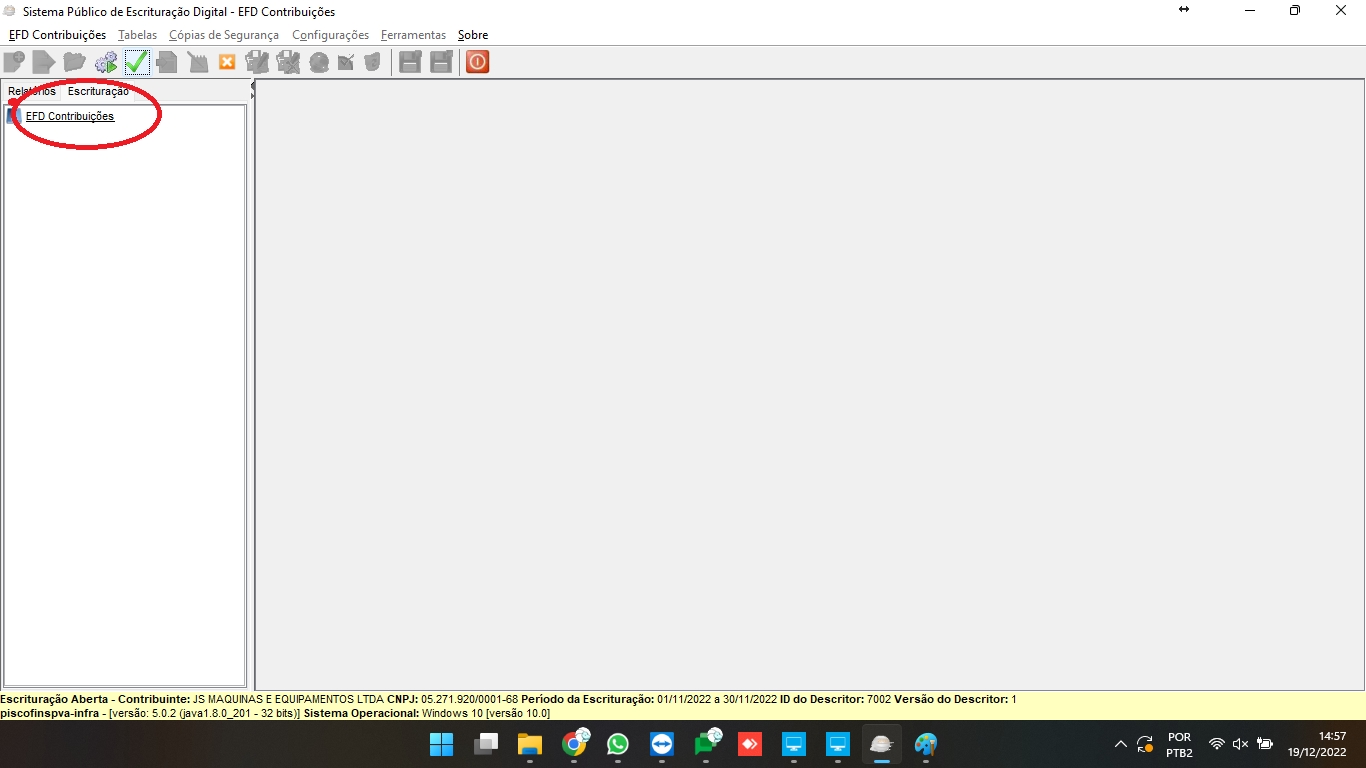Viewport: 1366px width, 768px height.
Task: Open TeamViewer from the taskbar
Action: point(662,744)
